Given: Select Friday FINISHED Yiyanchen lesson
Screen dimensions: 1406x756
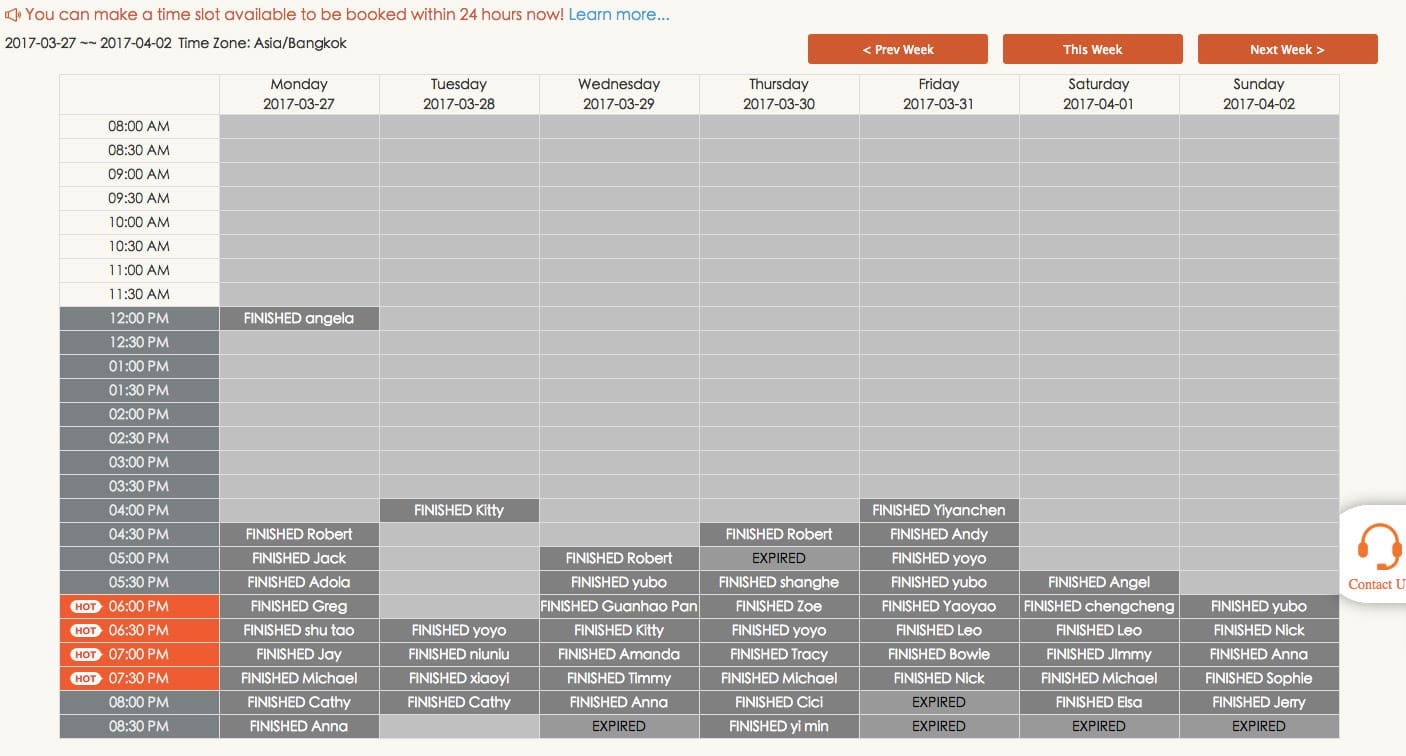Looking at the screenshot, I should (x=939, y=510).
